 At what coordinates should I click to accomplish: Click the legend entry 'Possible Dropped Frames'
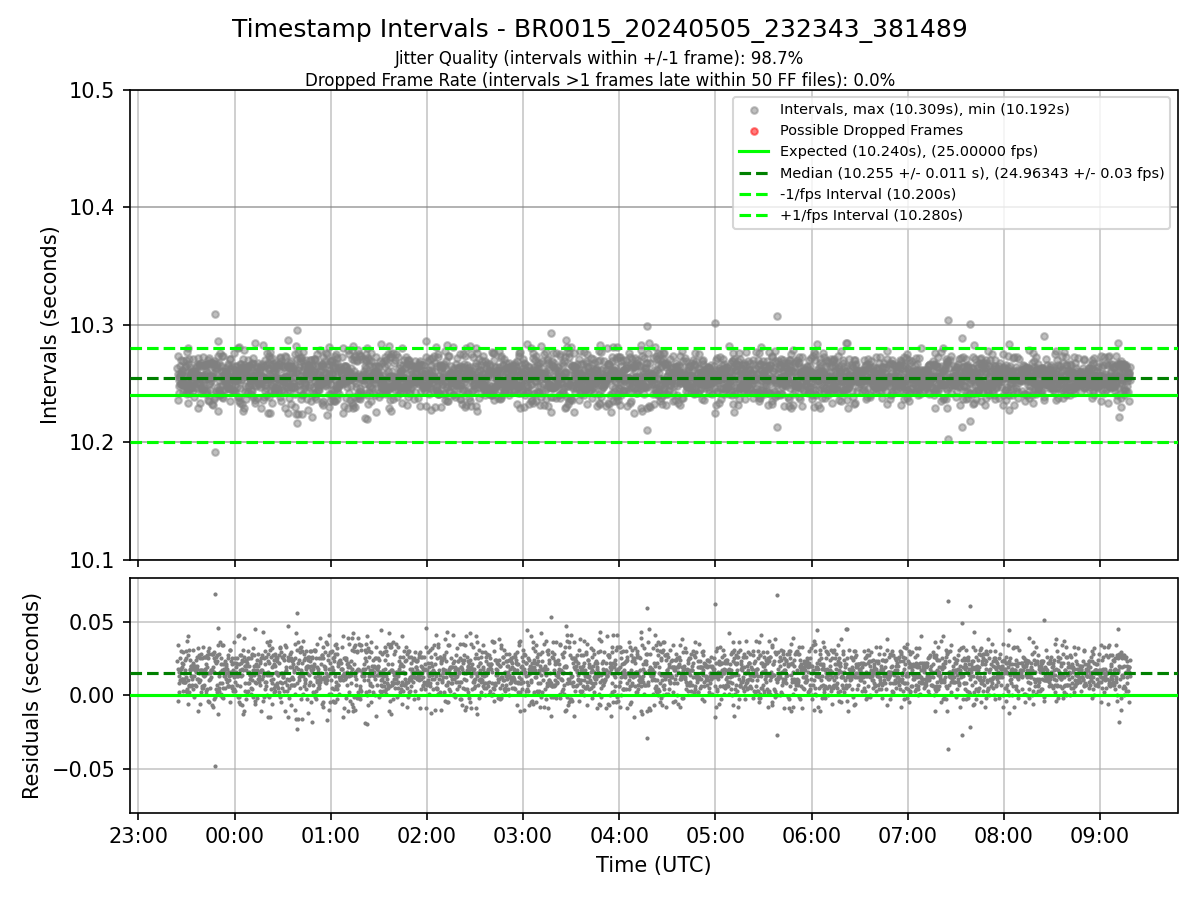click(871, 130)
